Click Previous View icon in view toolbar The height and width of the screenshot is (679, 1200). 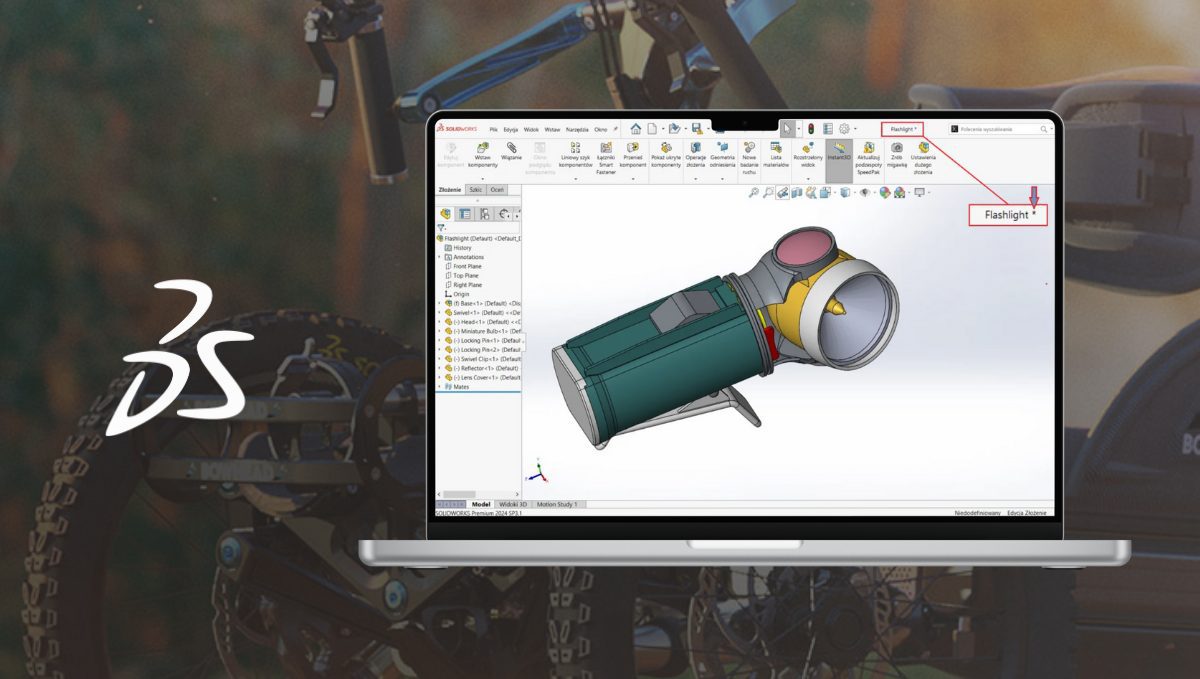tap(783, 192)
